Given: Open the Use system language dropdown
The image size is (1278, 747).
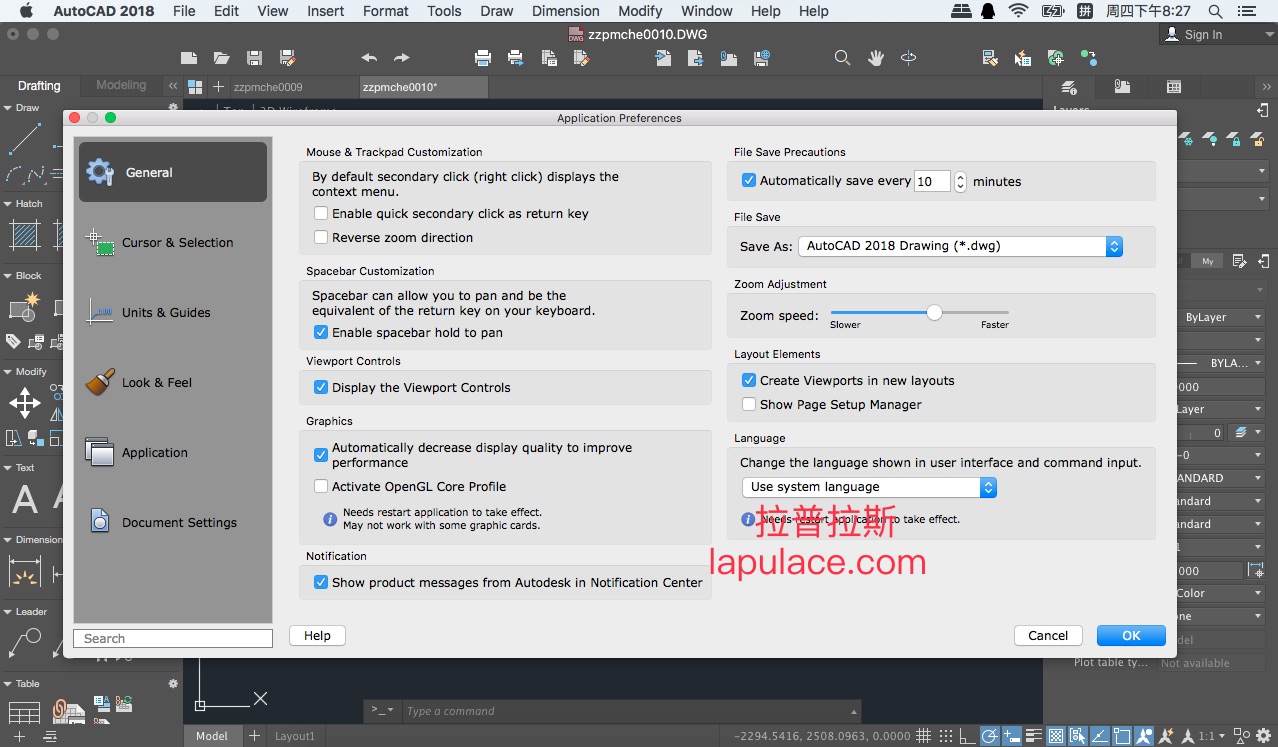Looking at the screenshot, I should click(x=869, y=487).
